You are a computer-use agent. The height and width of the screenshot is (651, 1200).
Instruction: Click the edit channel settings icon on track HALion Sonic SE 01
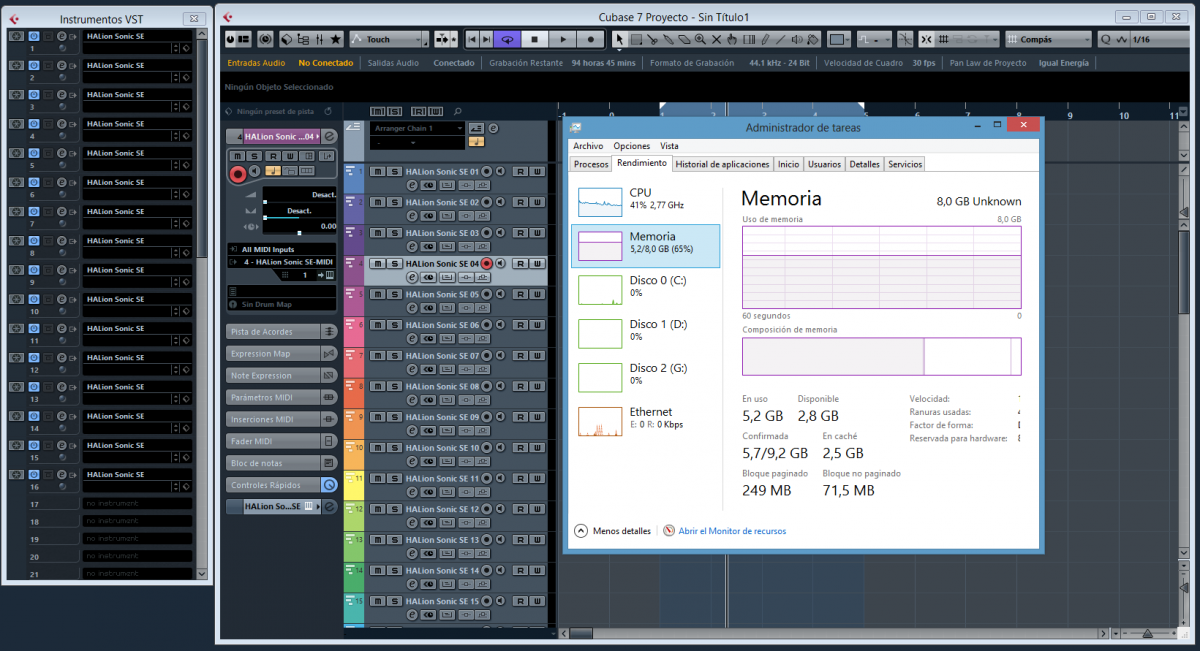click(x=412, y=185)
